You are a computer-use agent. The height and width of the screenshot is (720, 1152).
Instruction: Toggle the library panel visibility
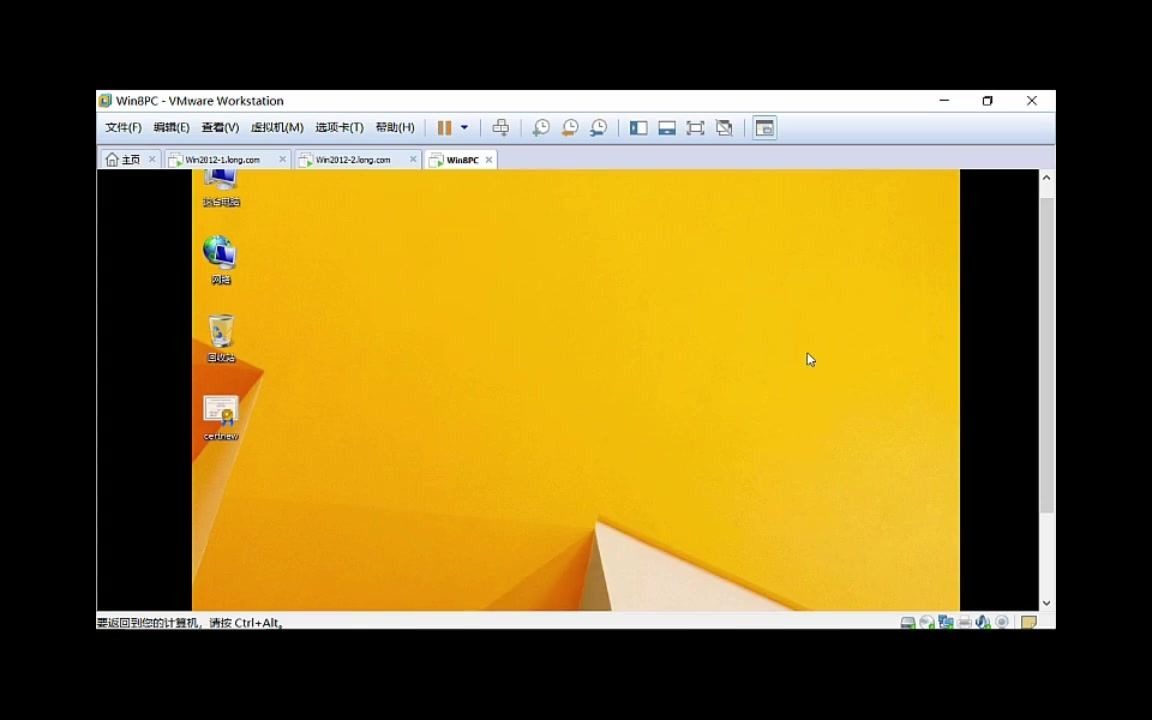pos(638,127)
